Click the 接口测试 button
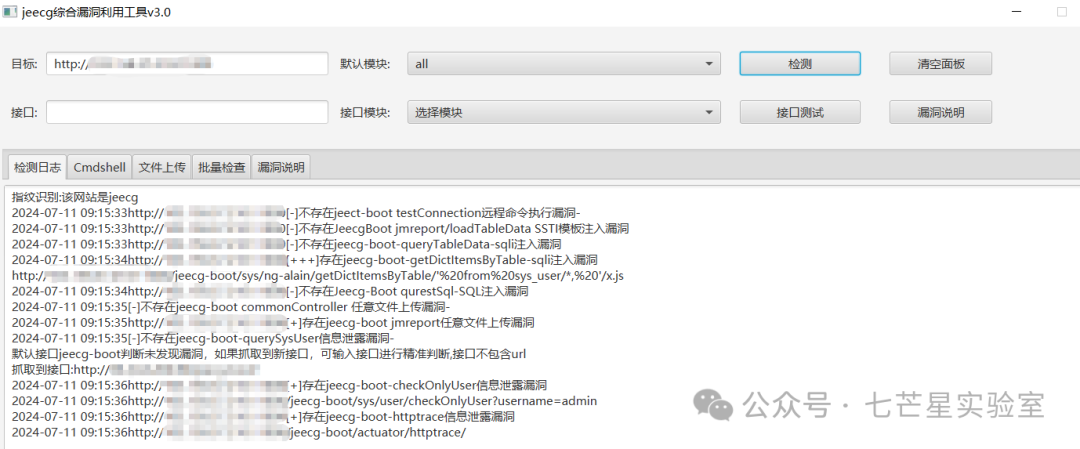The width and height of the screenshot is (1080, 449). (800, 112)
